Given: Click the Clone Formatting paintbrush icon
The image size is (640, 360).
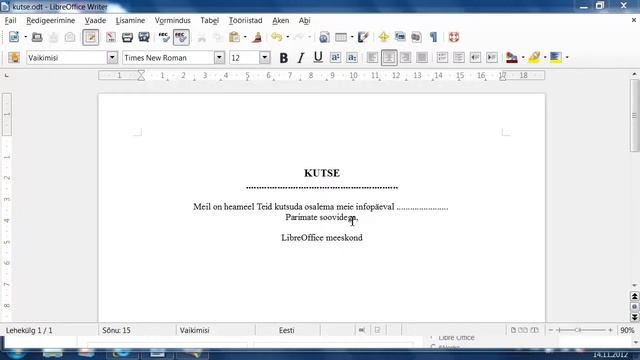Looking at the screenshot, I should pyautogui.click(x=257, y=37).
